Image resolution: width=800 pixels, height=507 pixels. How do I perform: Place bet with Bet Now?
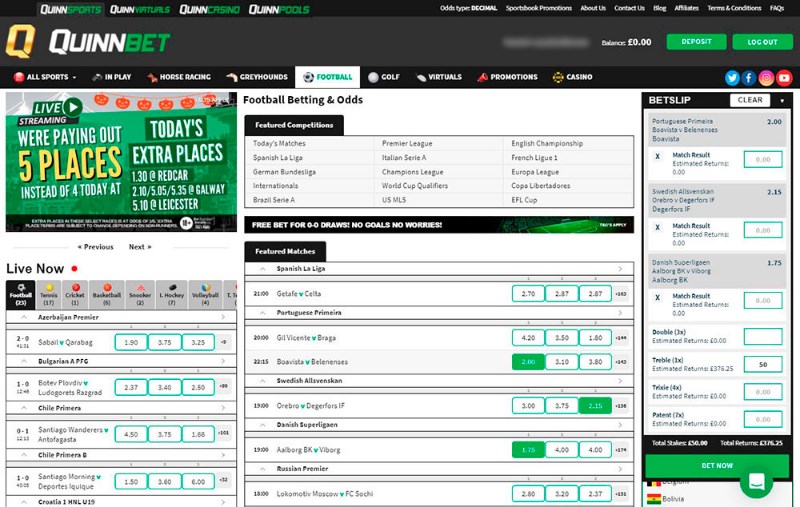pos(717,466)
